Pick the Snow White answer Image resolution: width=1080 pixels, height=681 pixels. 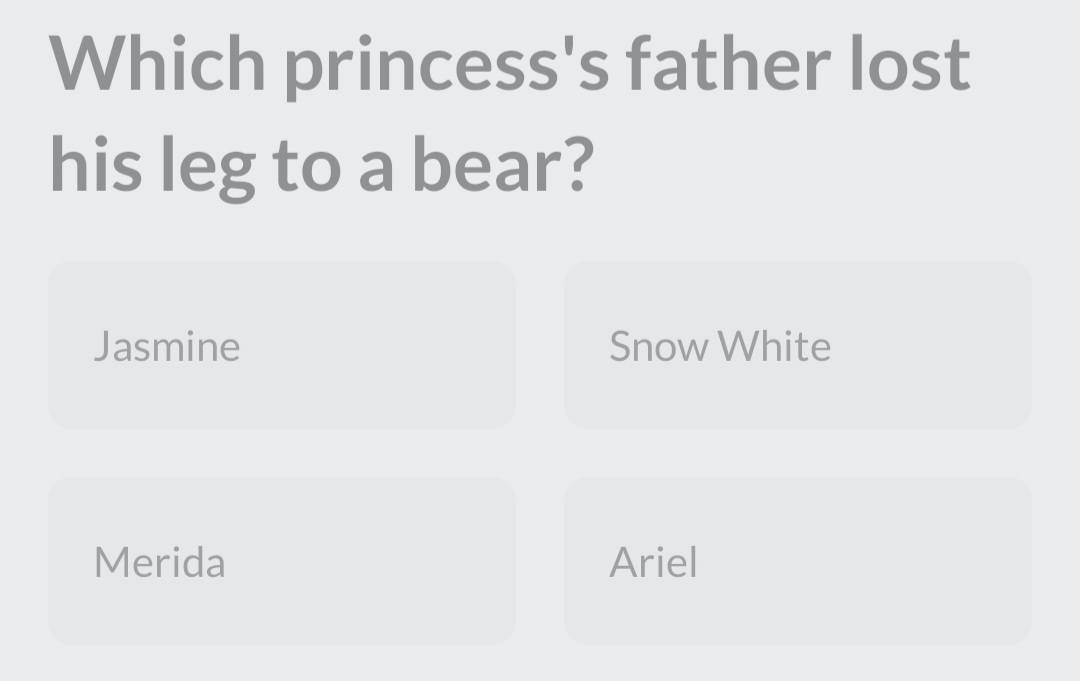click(x=798, y=345)
